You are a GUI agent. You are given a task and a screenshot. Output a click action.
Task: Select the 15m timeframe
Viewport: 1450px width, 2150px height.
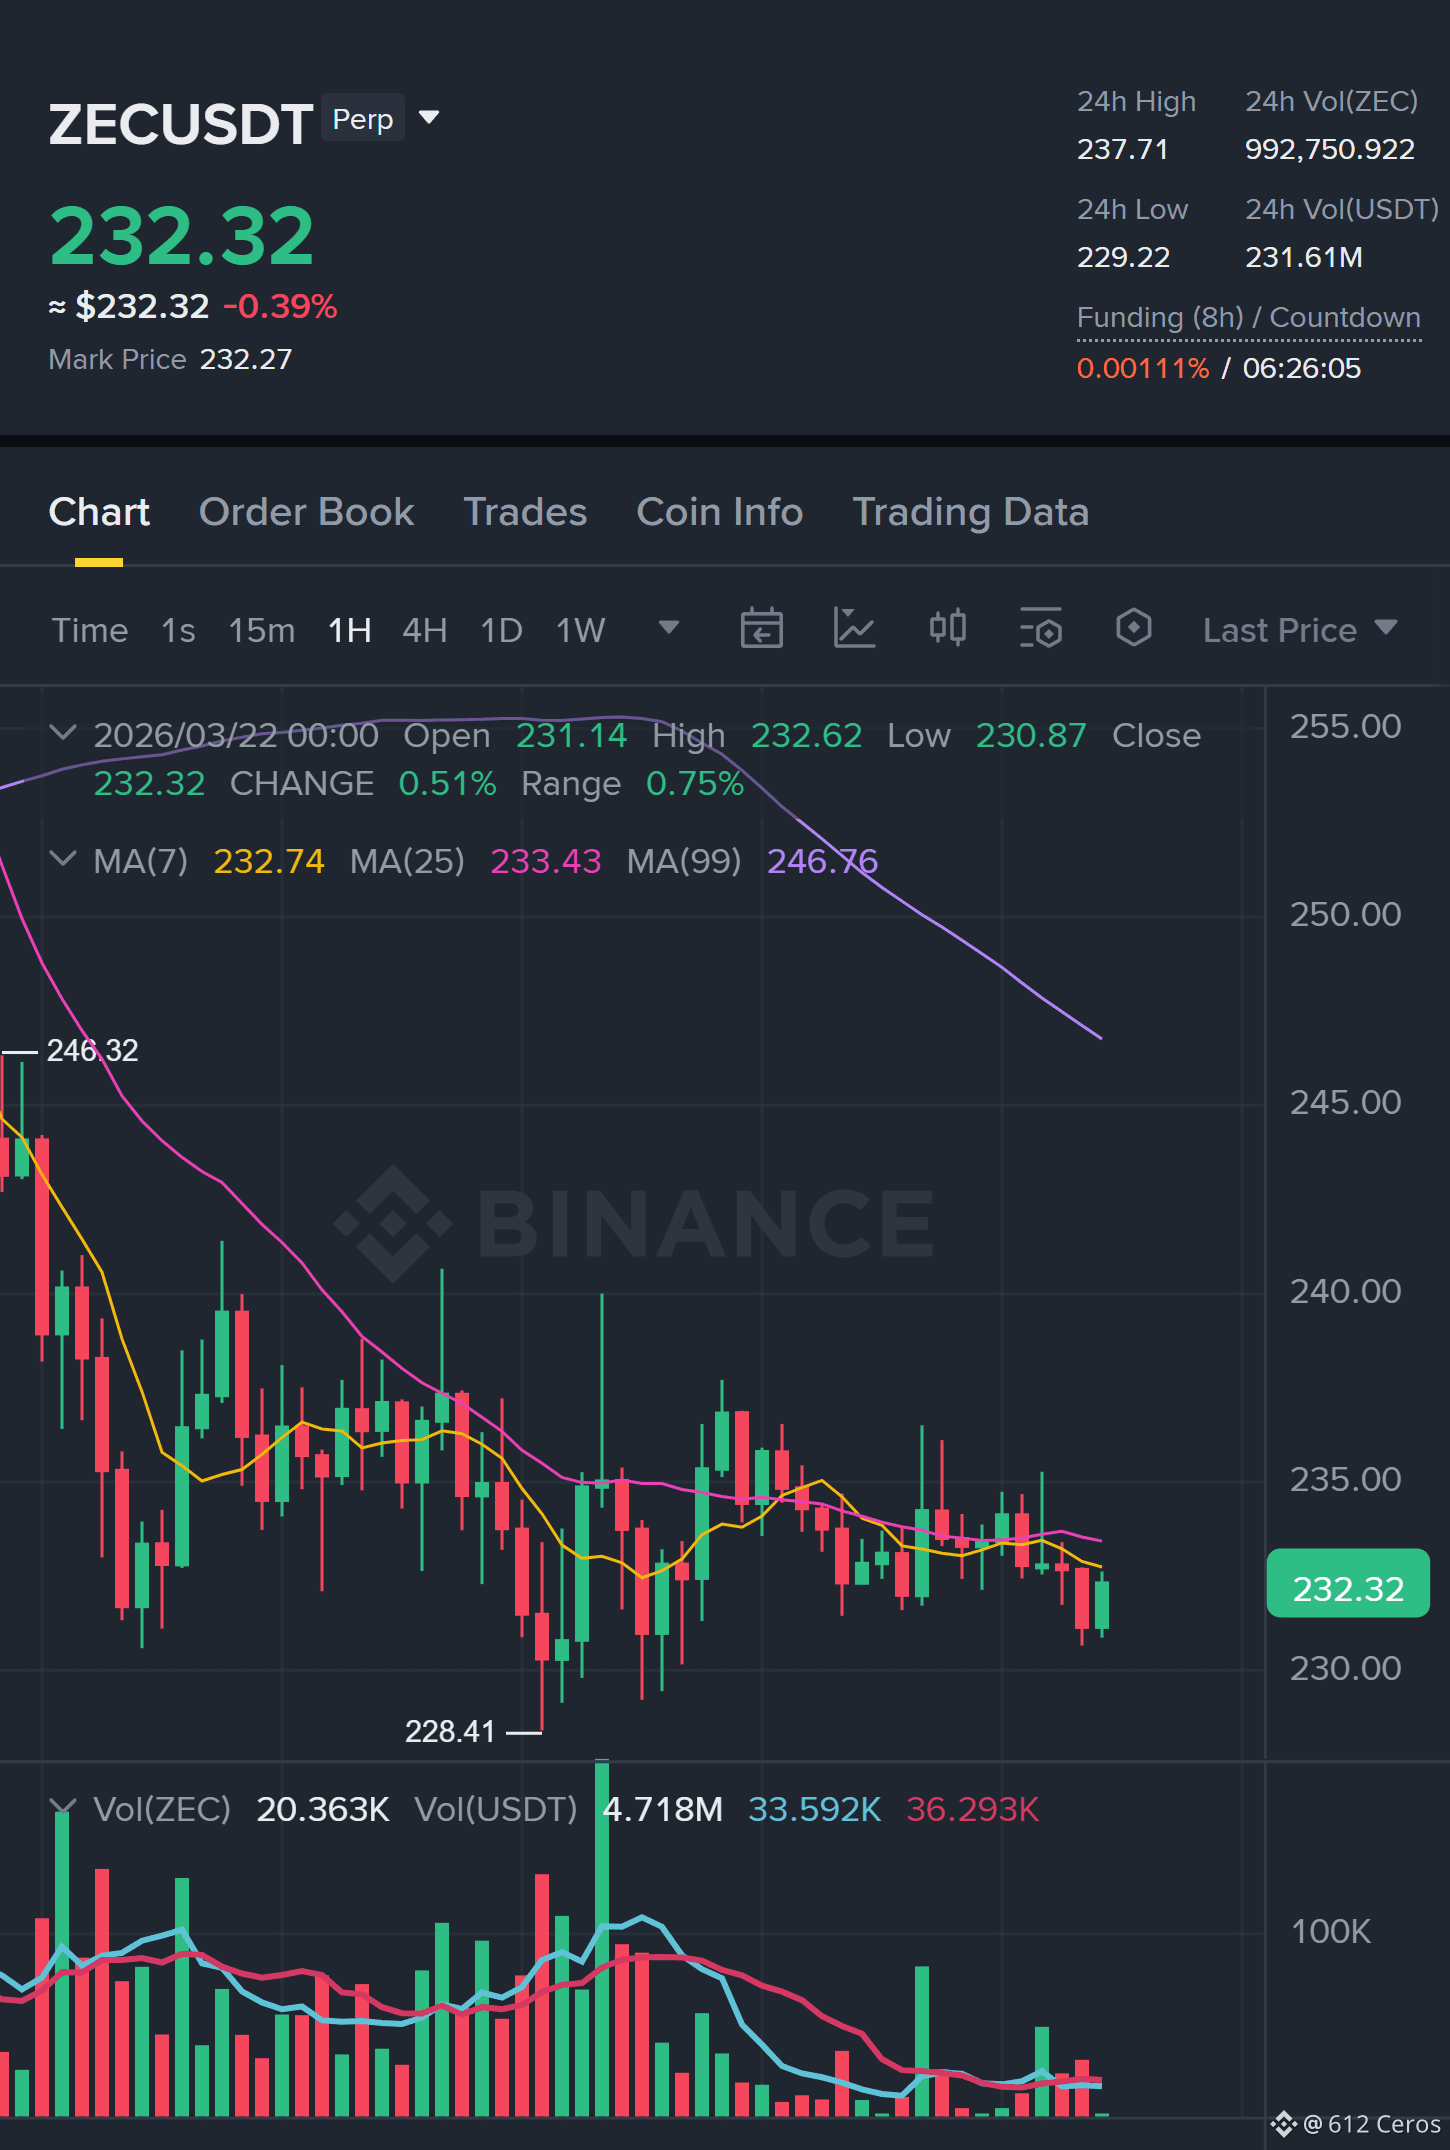[262, 630]
